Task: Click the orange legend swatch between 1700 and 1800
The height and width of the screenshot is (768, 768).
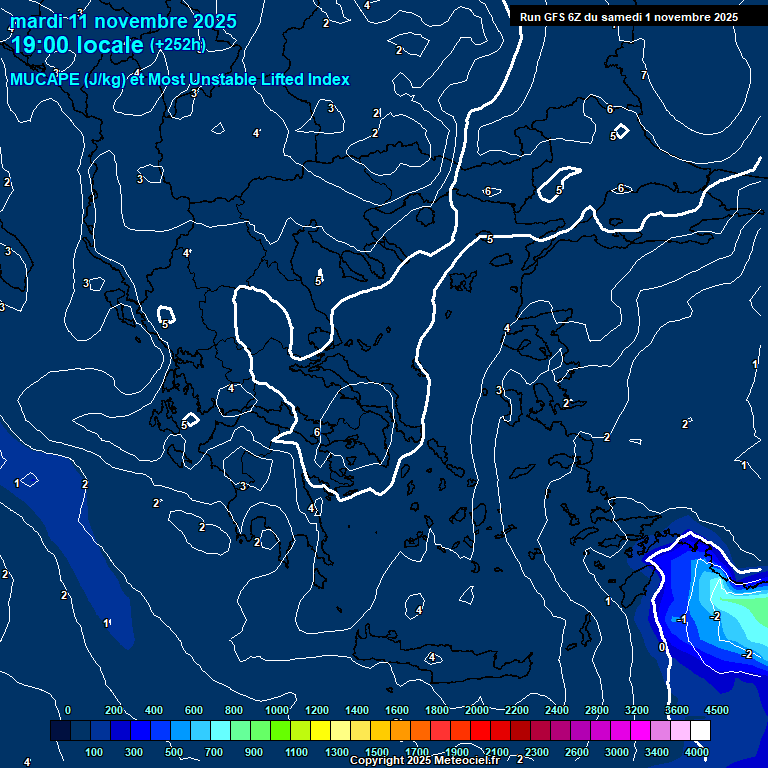Action: point(420,730)
